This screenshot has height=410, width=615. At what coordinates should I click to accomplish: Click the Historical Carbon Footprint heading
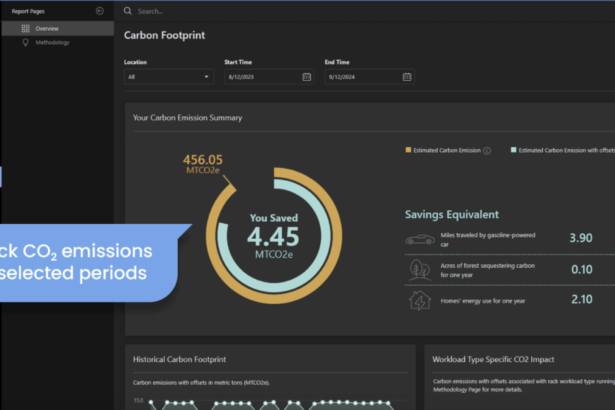click(179, 359)
